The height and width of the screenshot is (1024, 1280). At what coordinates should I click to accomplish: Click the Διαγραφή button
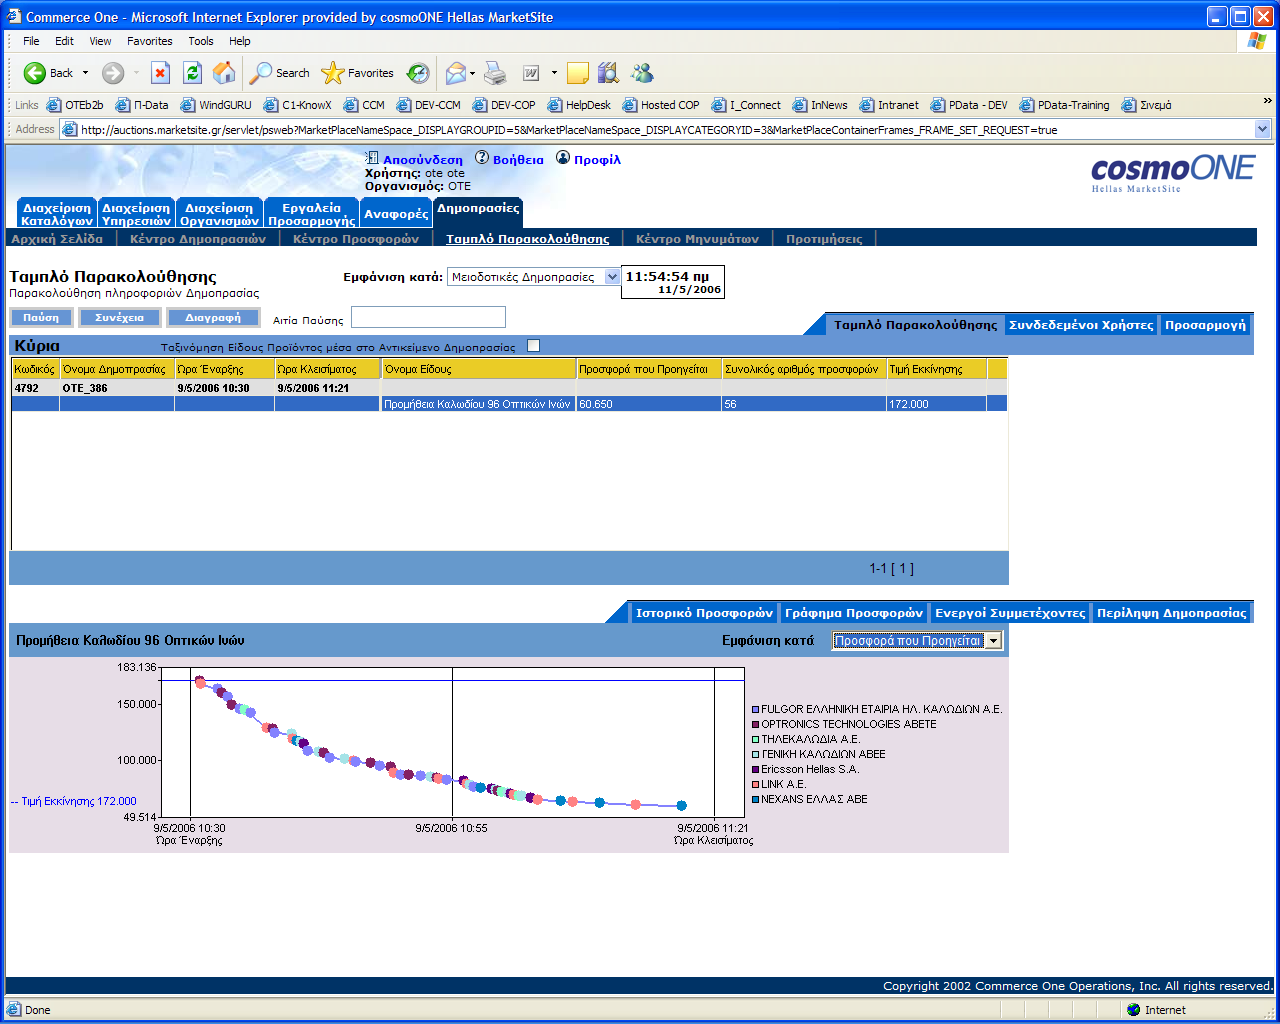point(213,318)
